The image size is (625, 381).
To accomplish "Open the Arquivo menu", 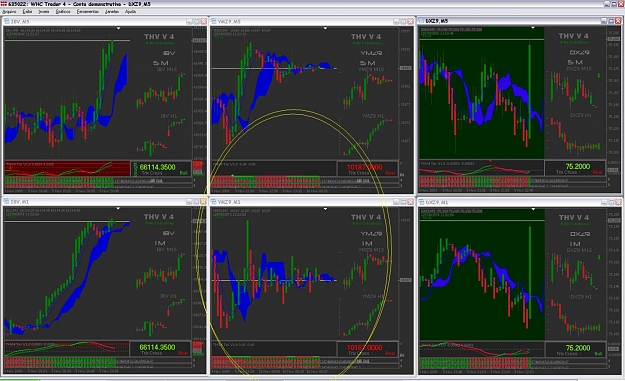I will (9, 12).
